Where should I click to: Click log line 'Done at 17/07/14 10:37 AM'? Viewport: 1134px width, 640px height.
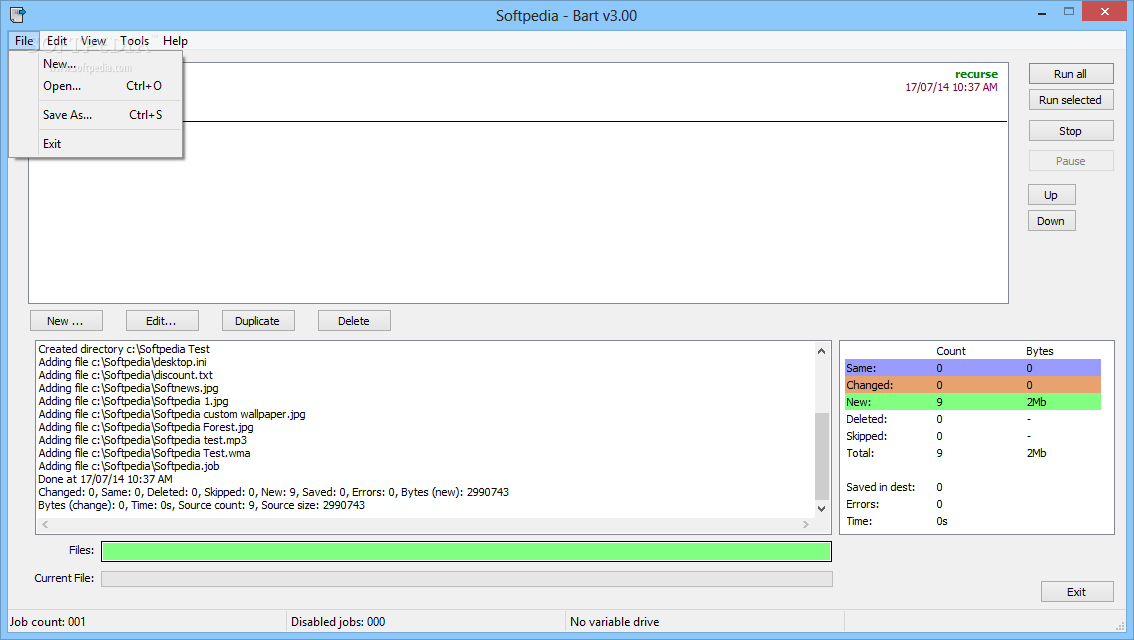105,479
